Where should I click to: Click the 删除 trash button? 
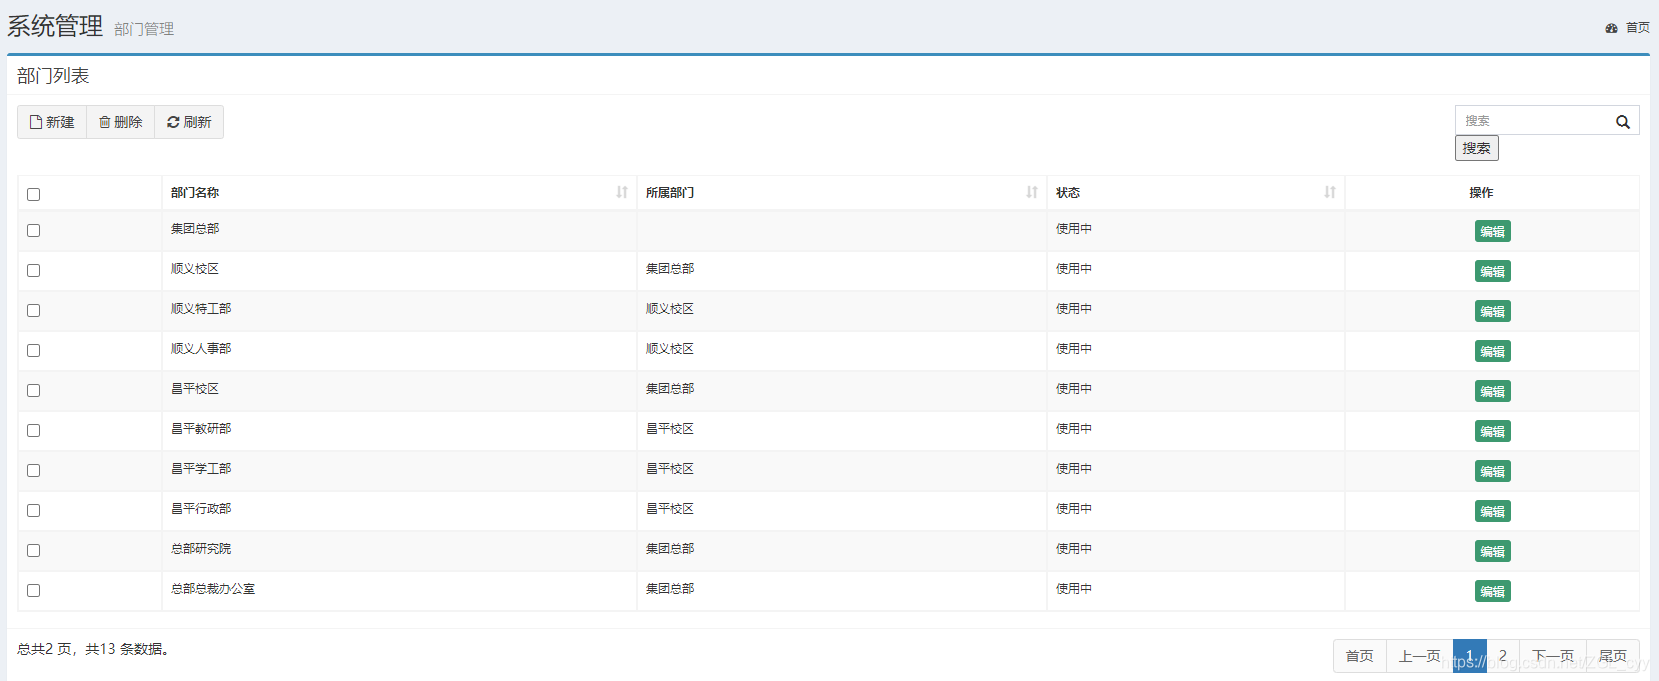[x=121, y=122]
